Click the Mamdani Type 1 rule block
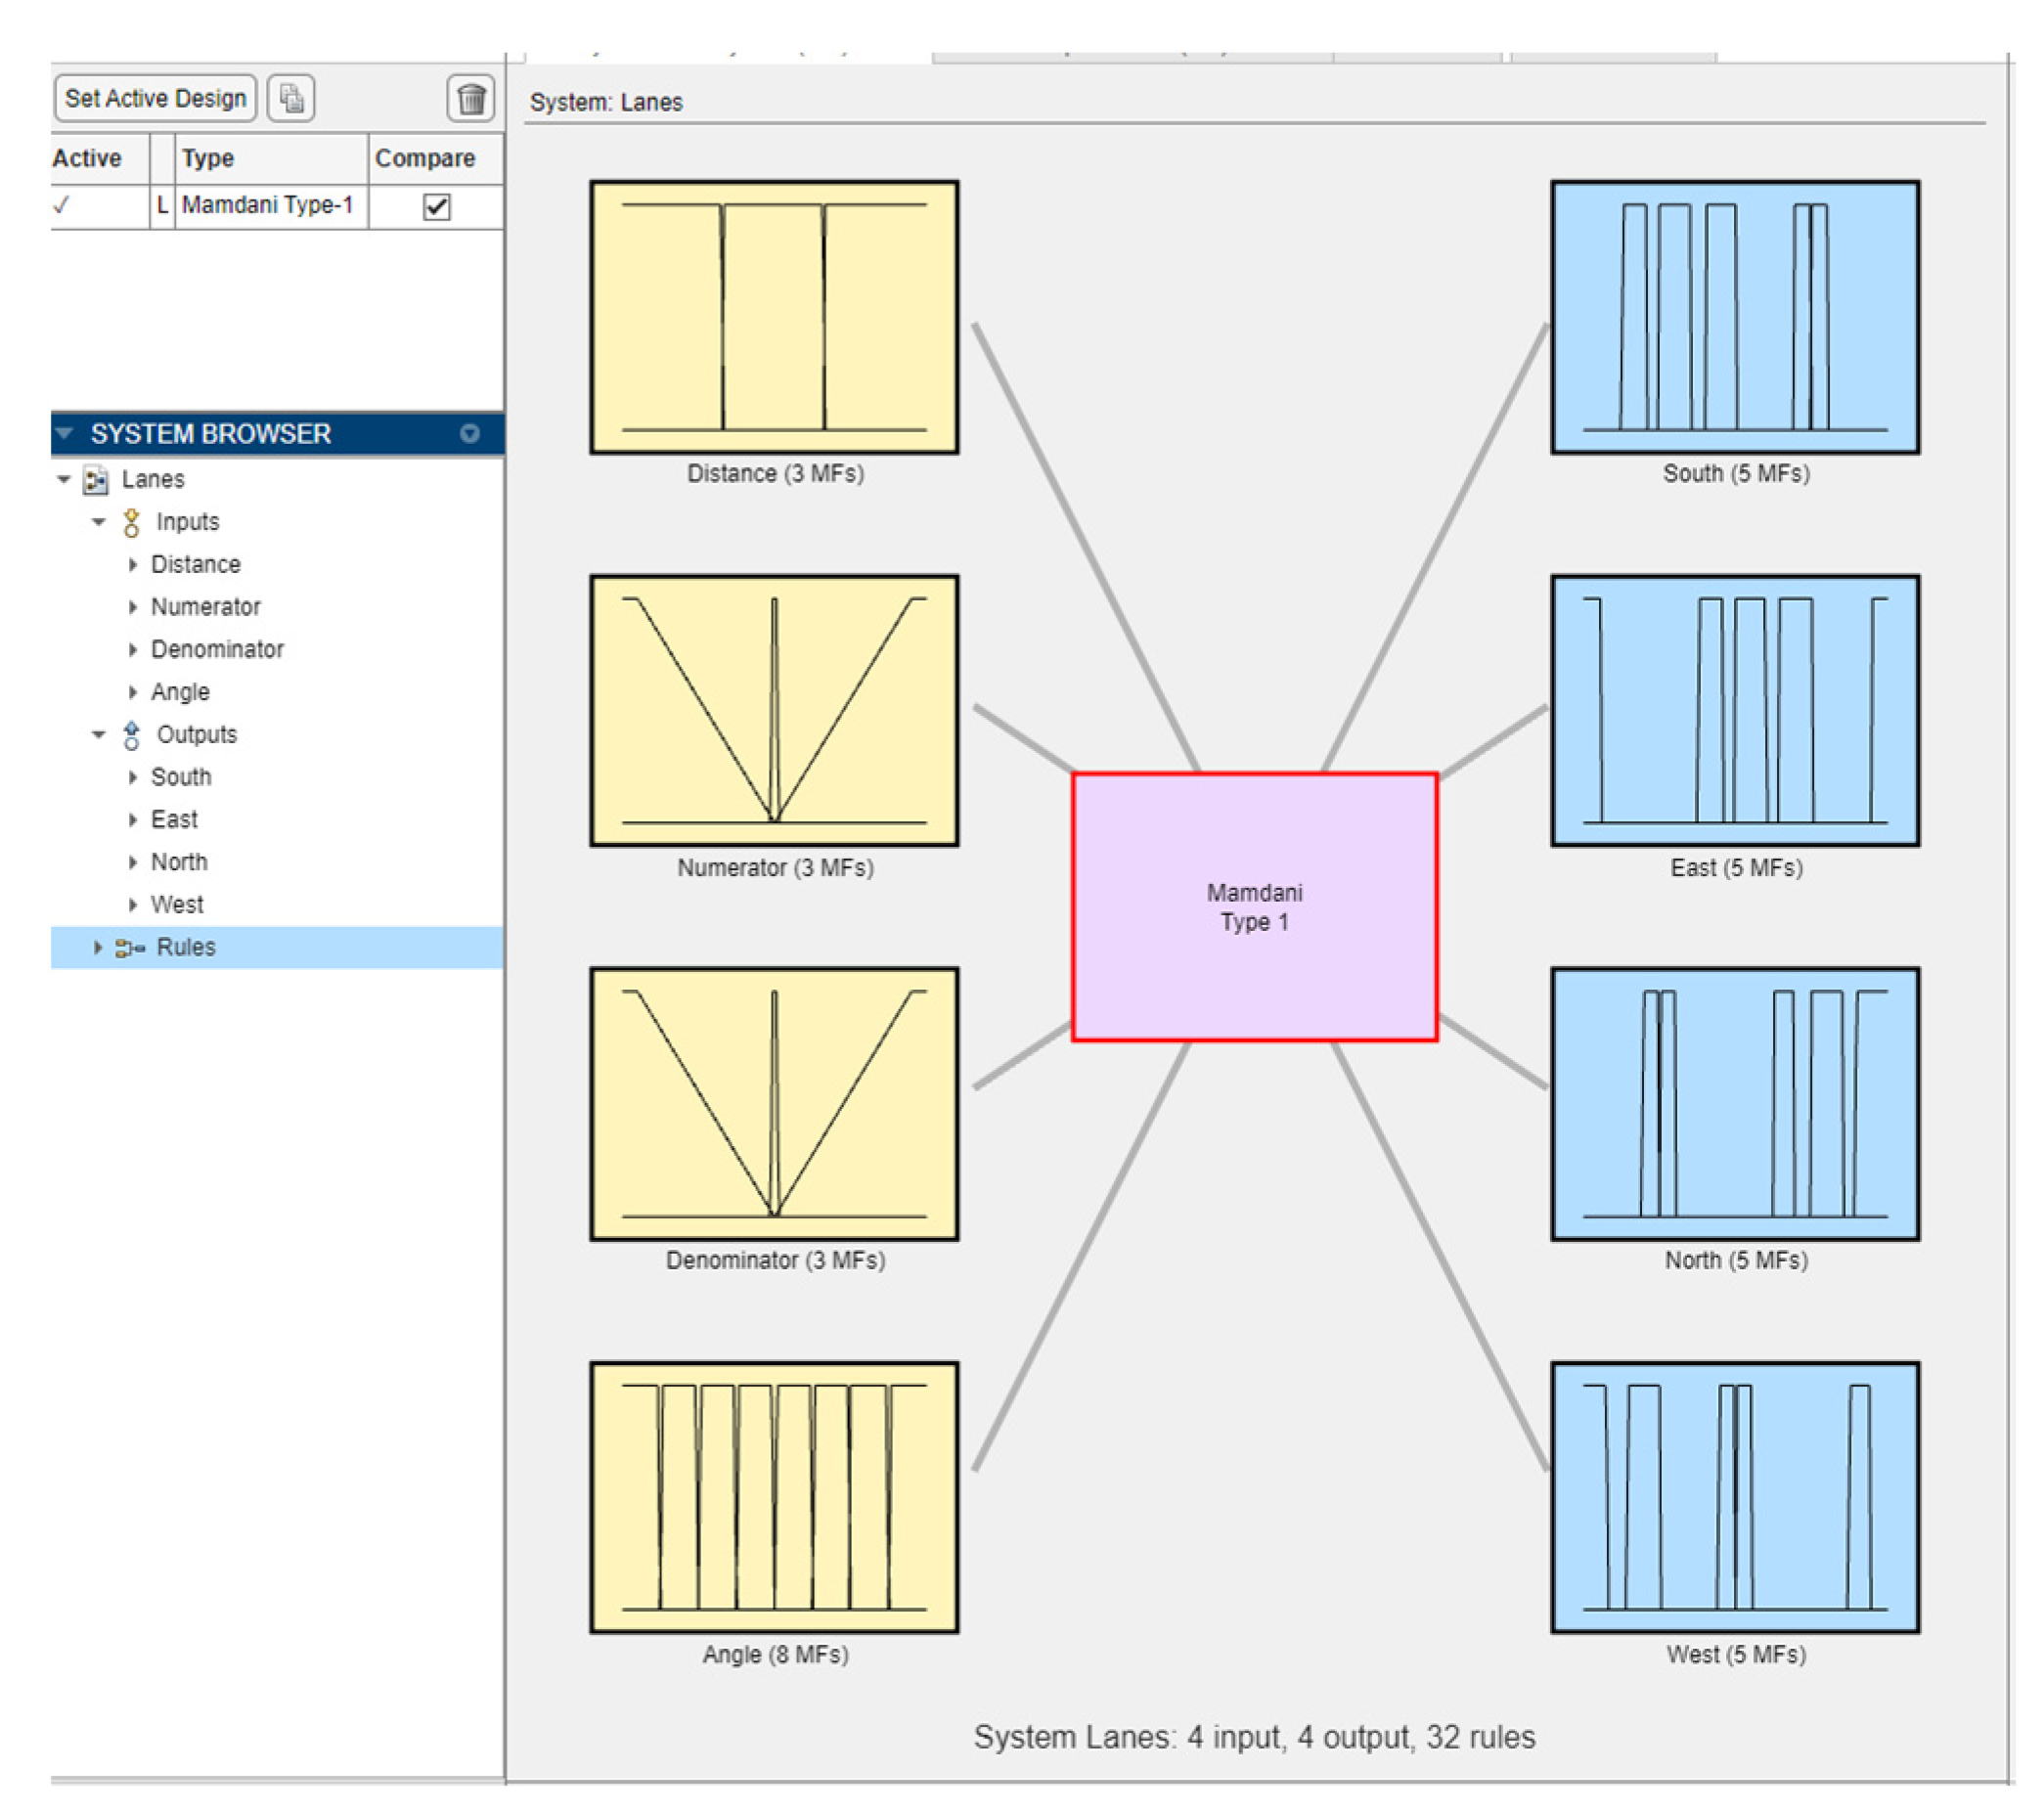The width and height of the screenshot is (2044, 1812). 1254,907
